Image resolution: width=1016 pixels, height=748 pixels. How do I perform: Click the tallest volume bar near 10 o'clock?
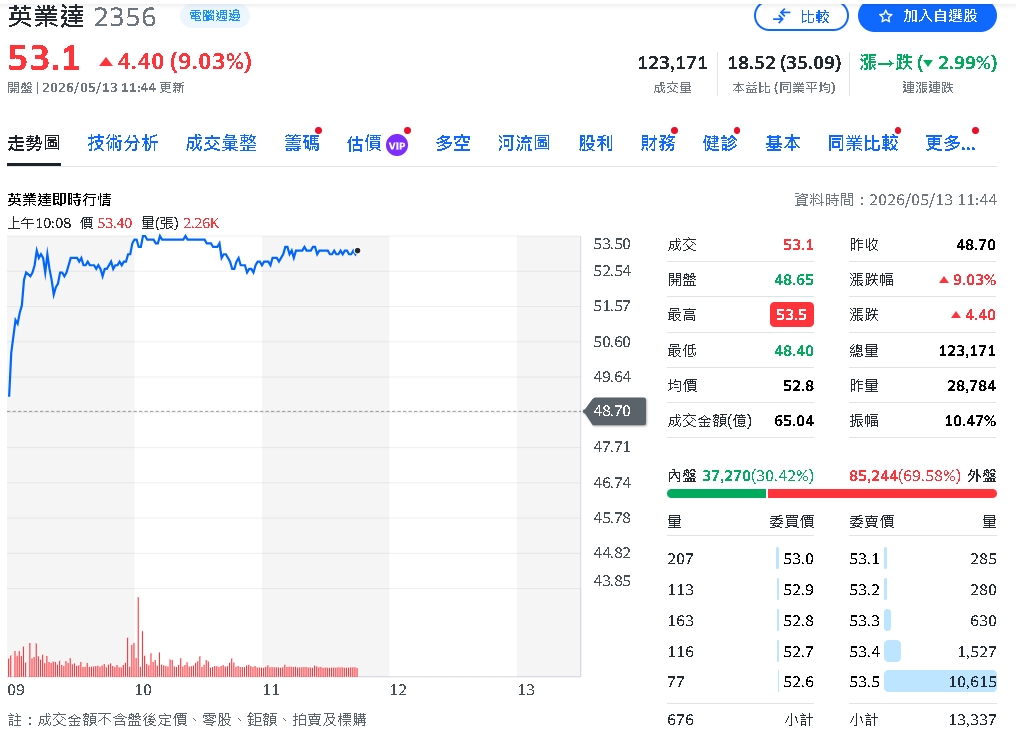(138, 637)
